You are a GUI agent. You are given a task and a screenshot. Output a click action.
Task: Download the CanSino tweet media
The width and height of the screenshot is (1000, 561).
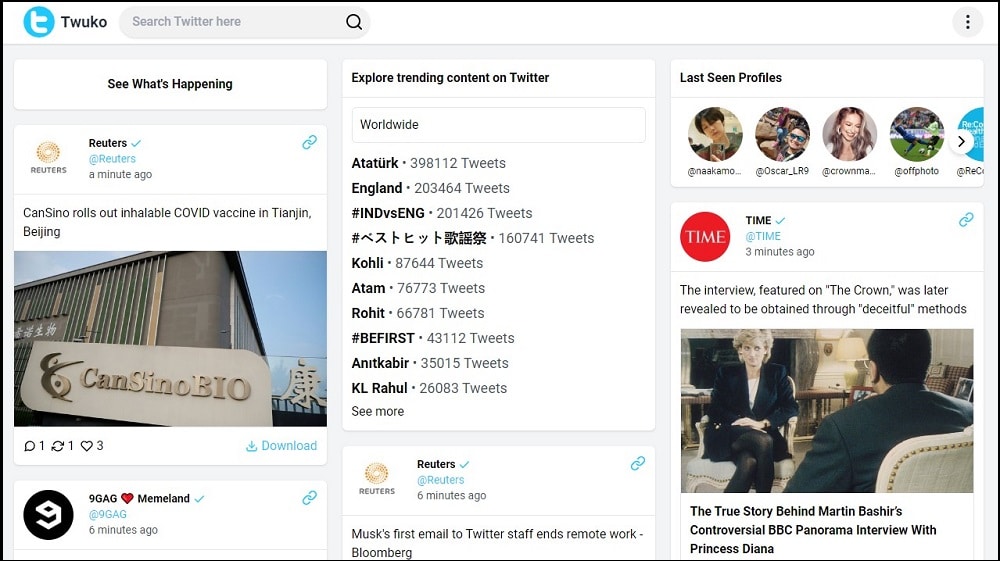click(281, 446)
